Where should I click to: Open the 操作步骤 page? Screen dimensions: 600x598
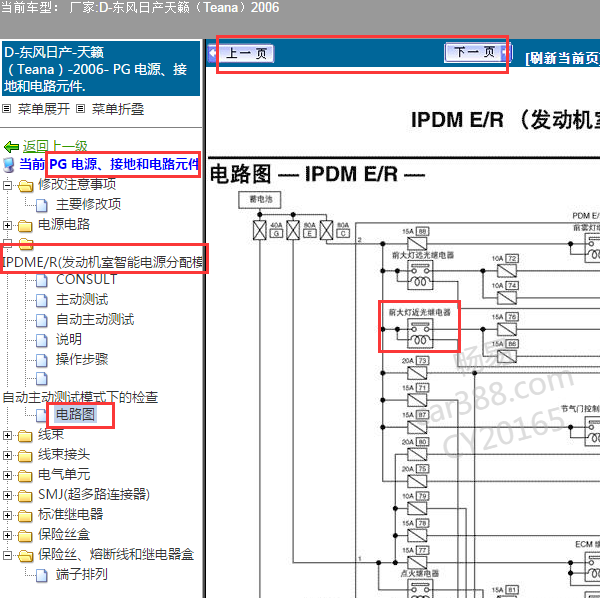point(82,359)
